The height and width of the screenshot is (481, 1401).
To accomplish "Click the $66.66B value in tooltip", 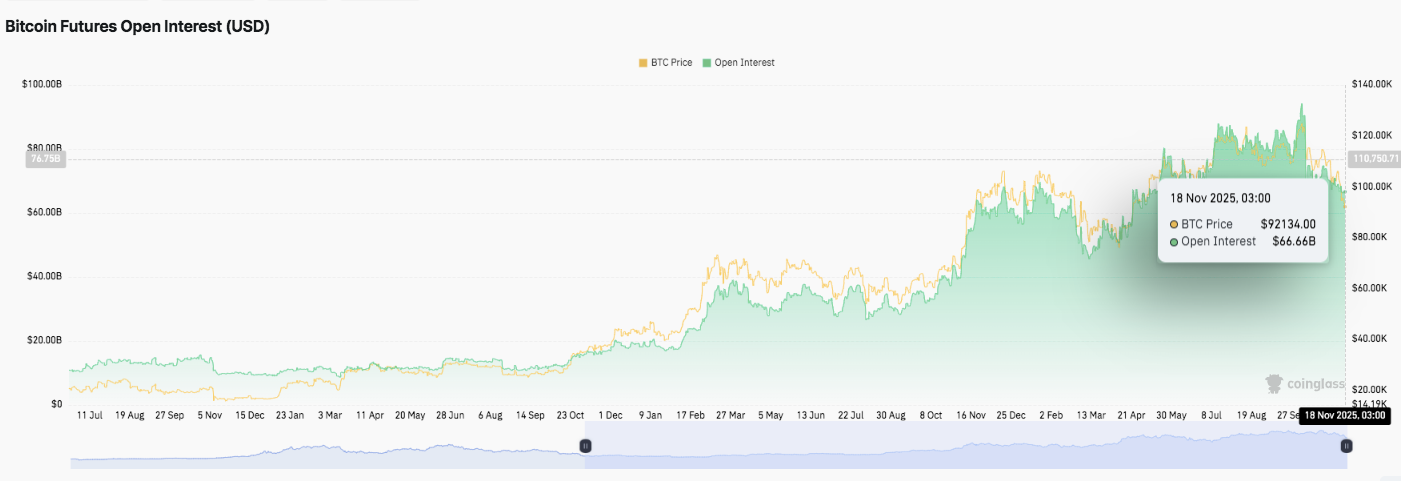I will click(1294, 241).
